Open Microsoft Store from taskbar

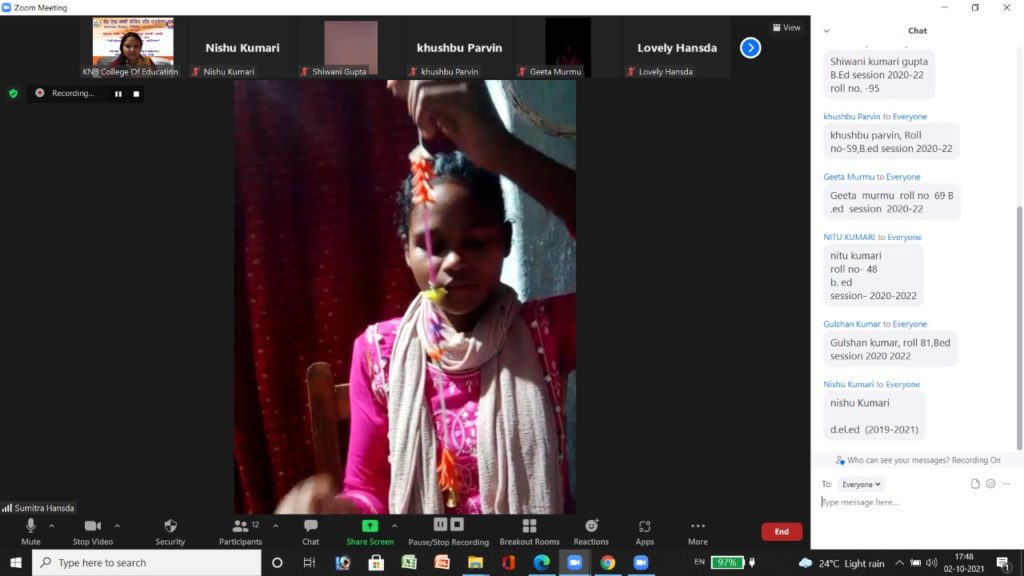tap(376, 562)
